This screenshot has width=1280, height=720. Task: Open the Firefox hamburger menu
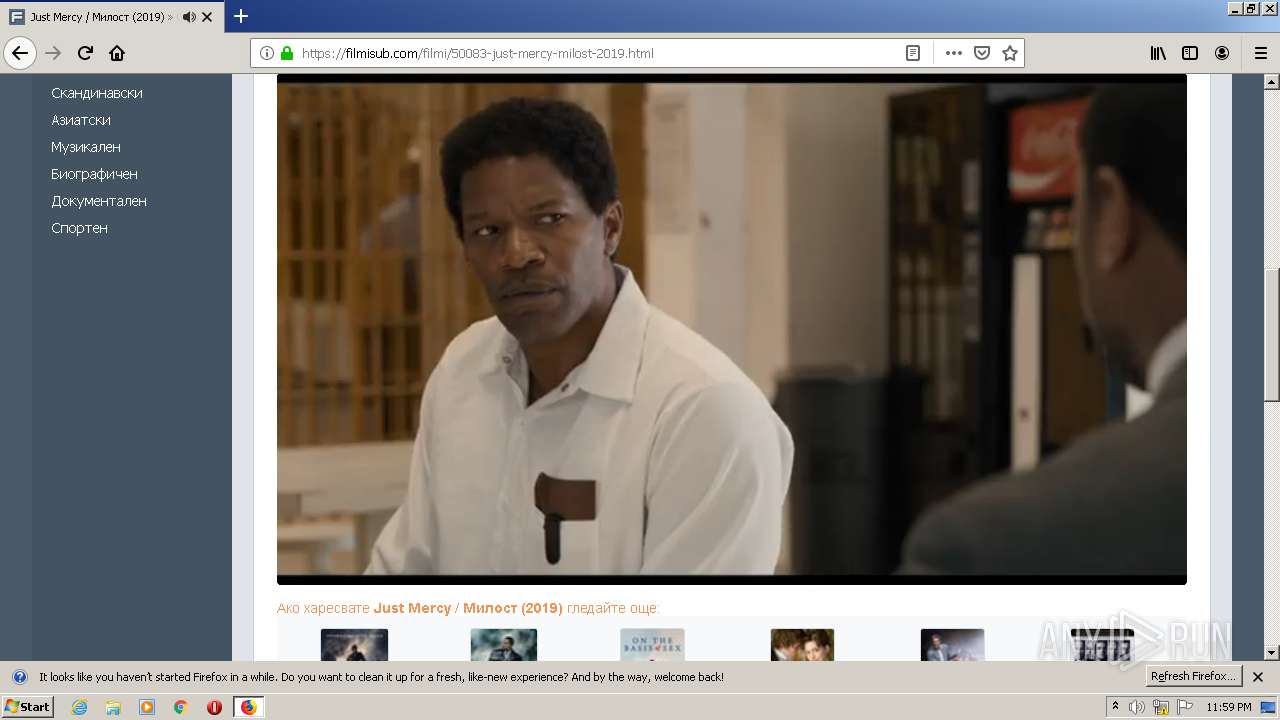[1260, 53]
